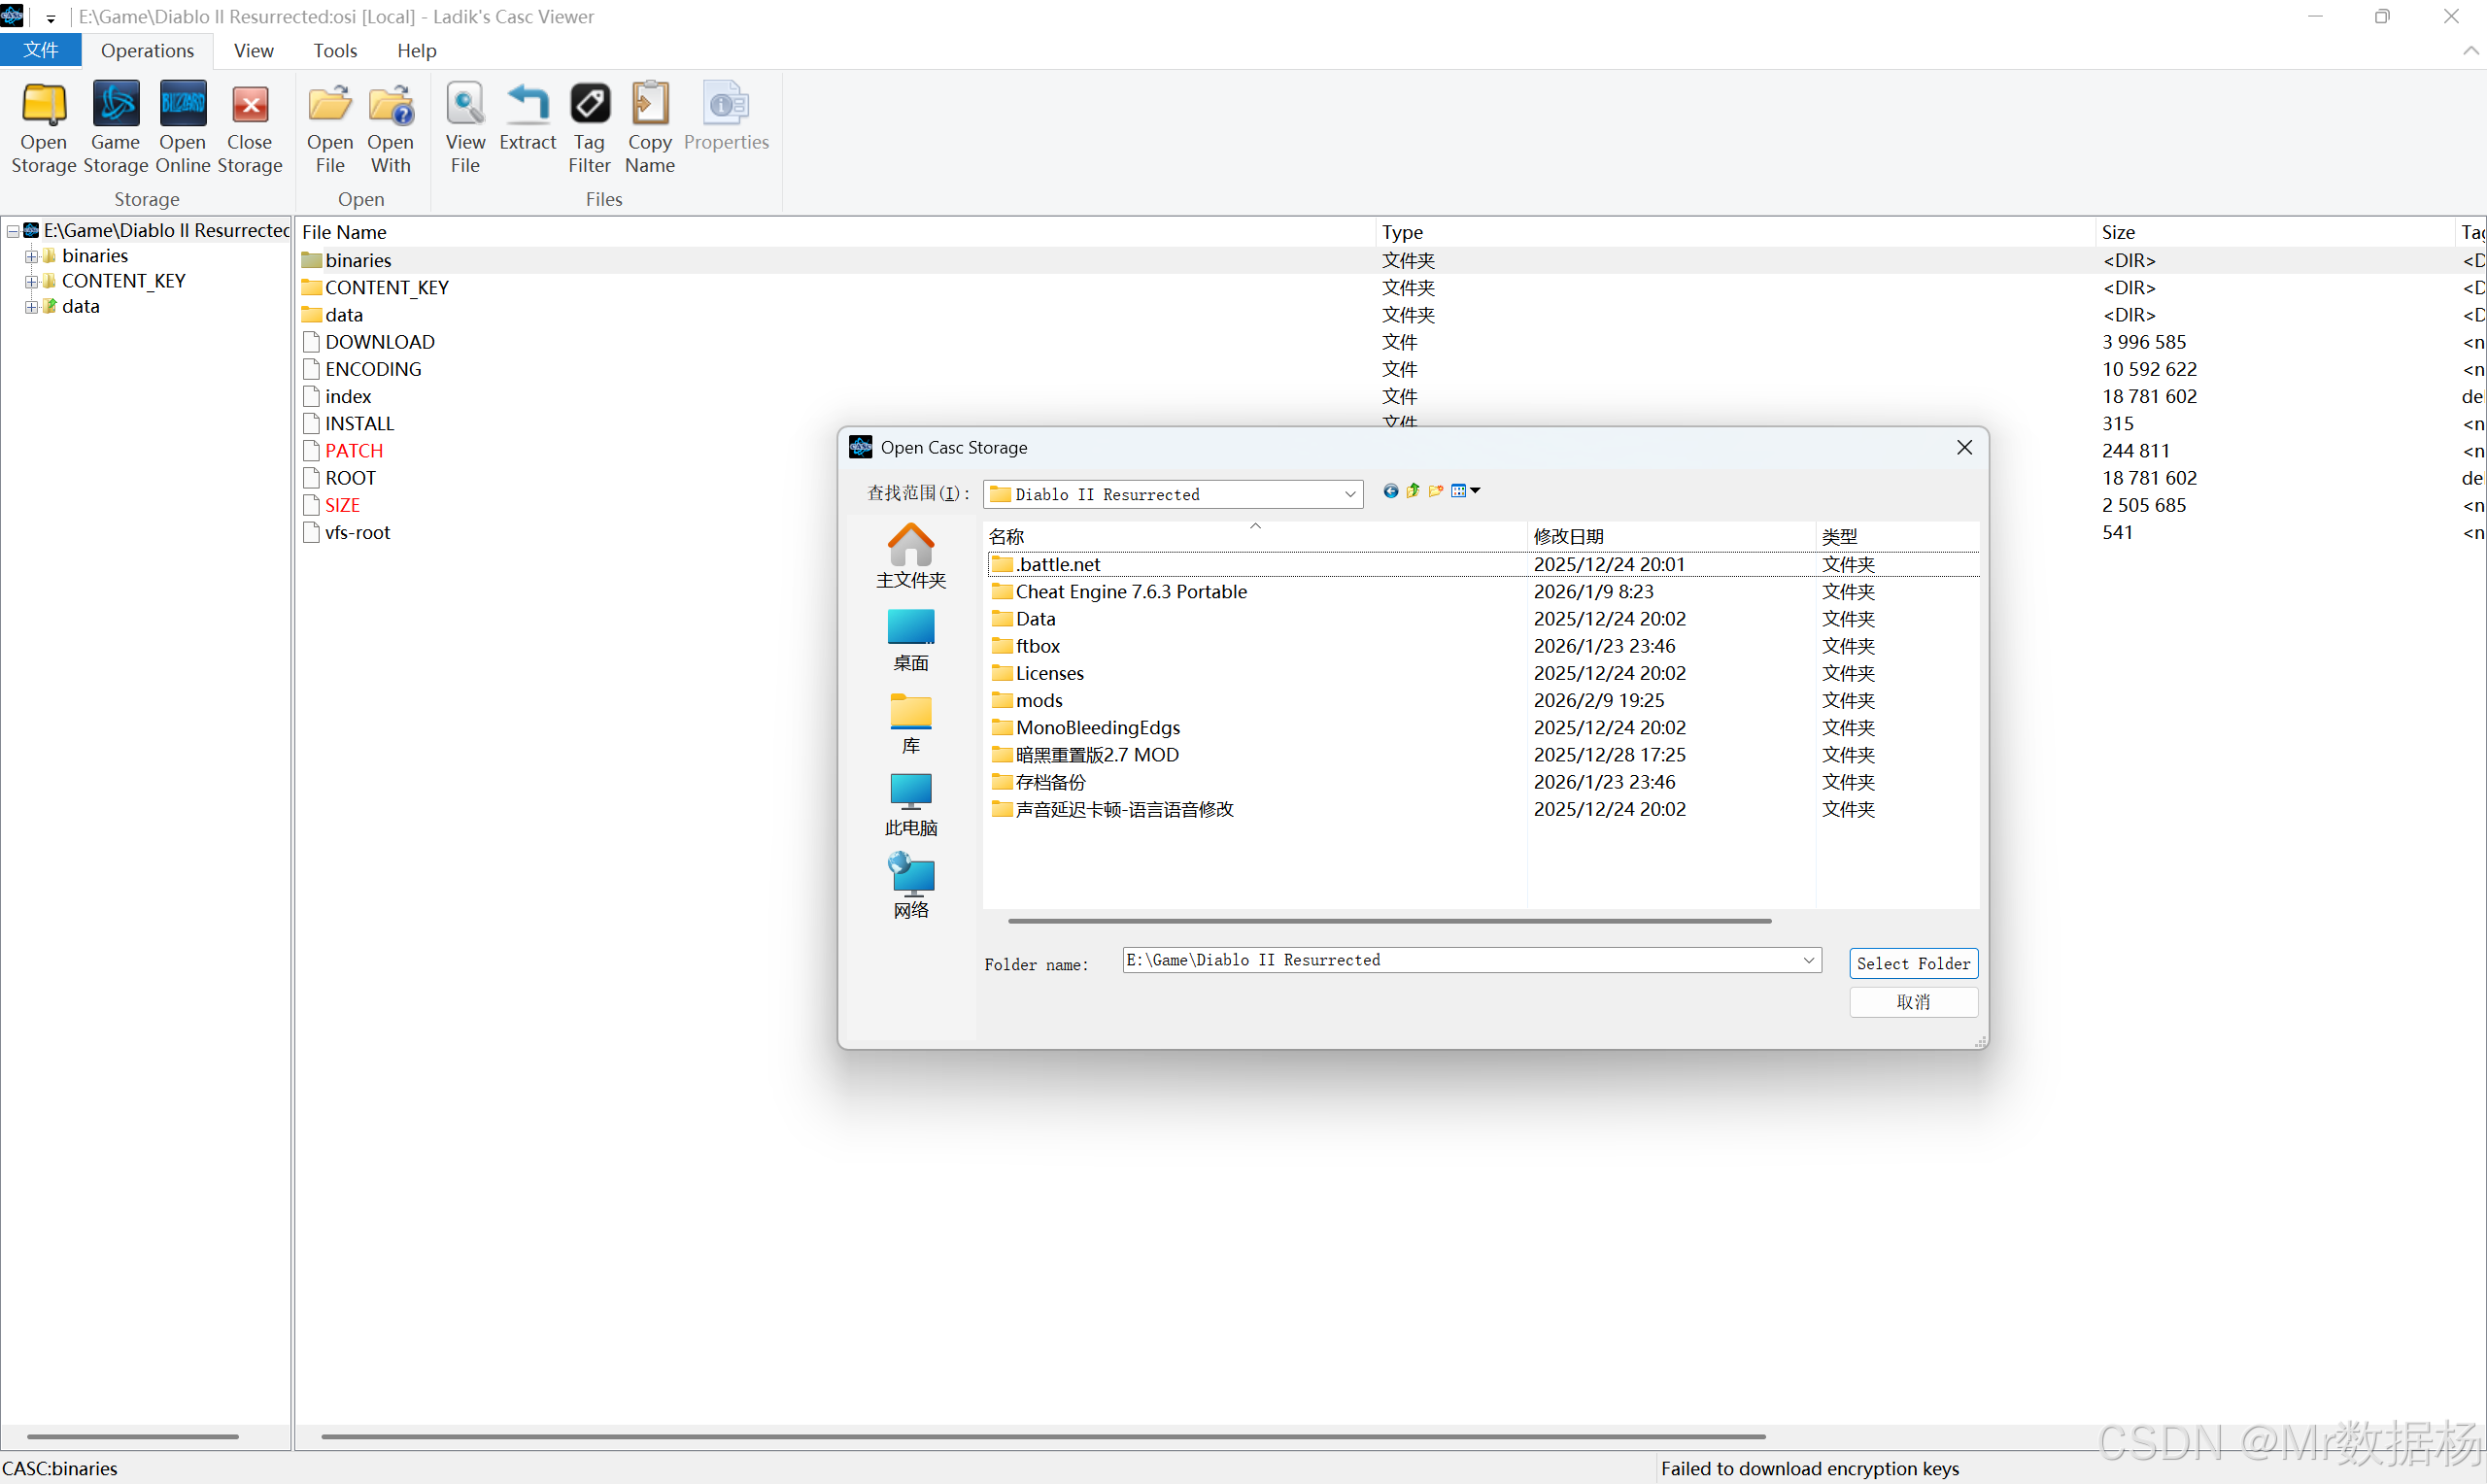Expand the binaries node in the tree
The width and height of the screenshot is (2487, 1484).
[x=31, y=256]
